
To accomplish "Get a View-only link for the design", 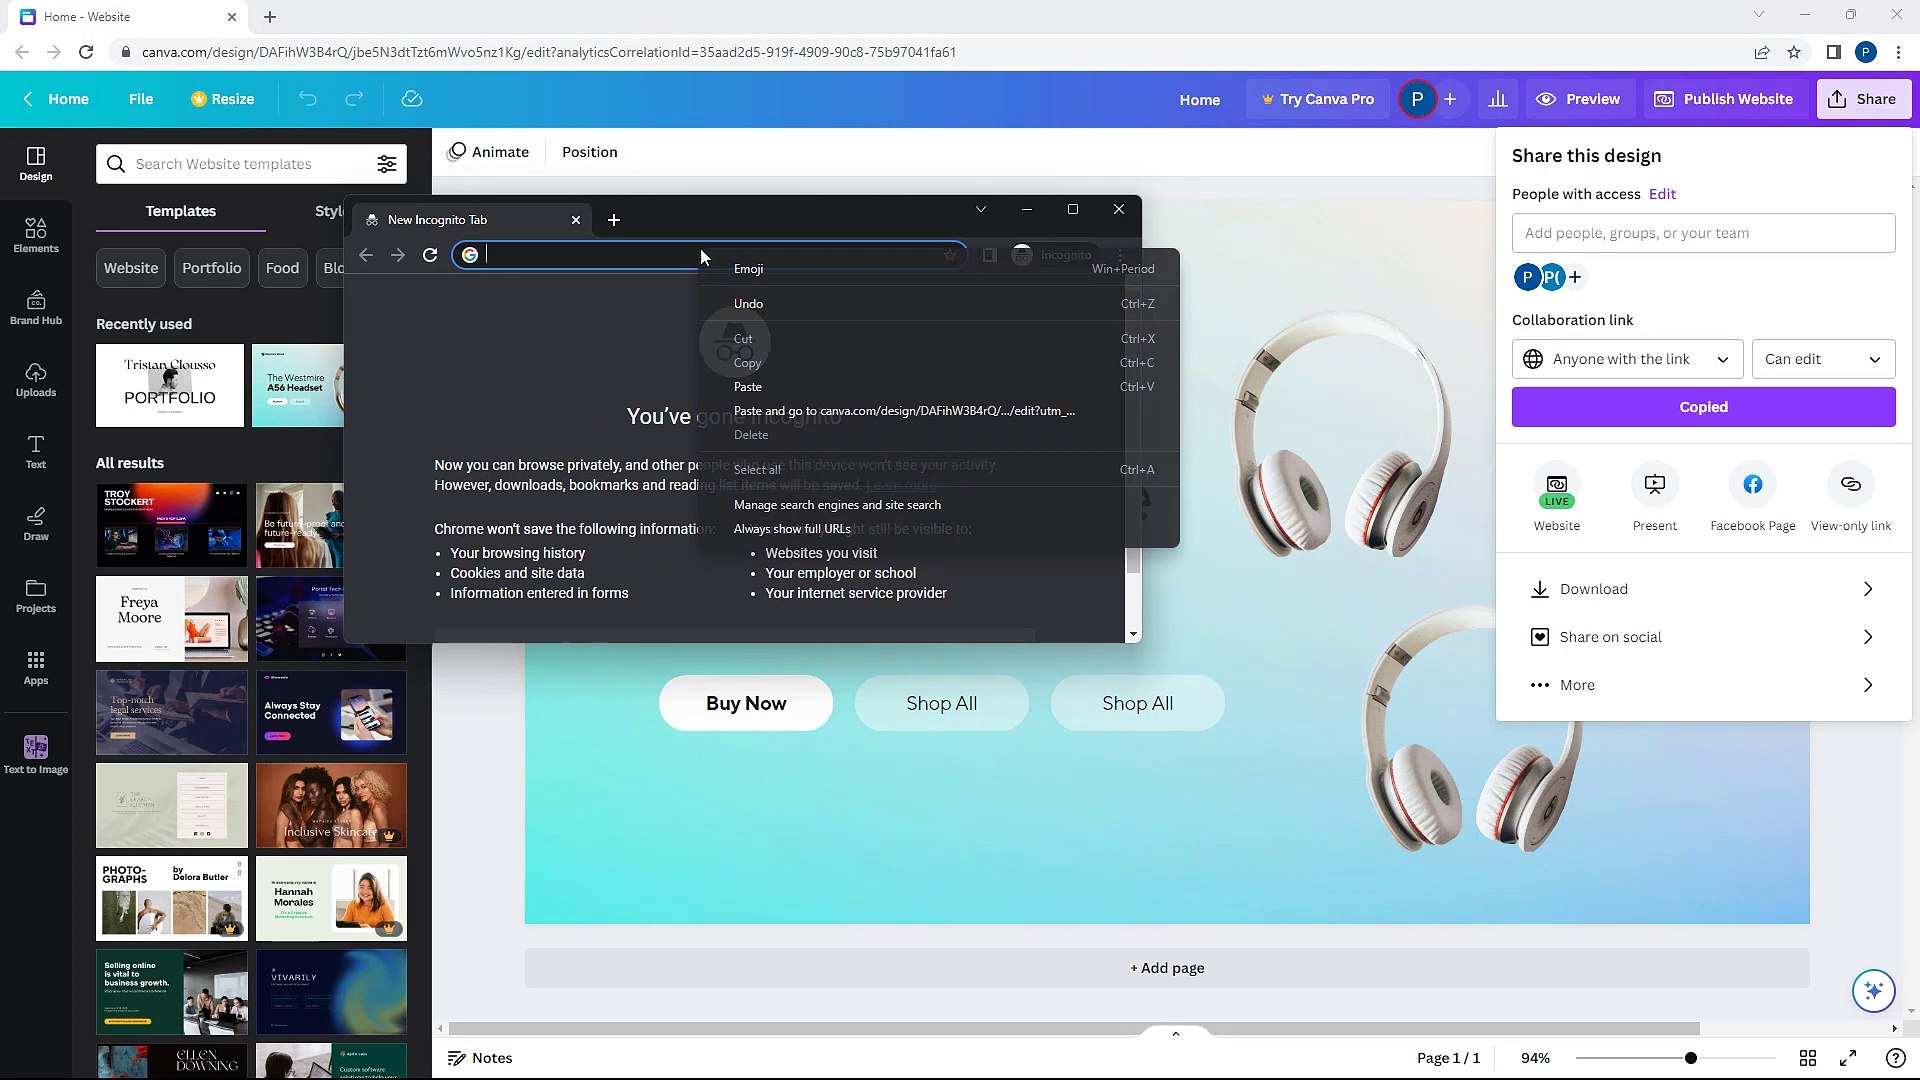I will coord(1850,497).
